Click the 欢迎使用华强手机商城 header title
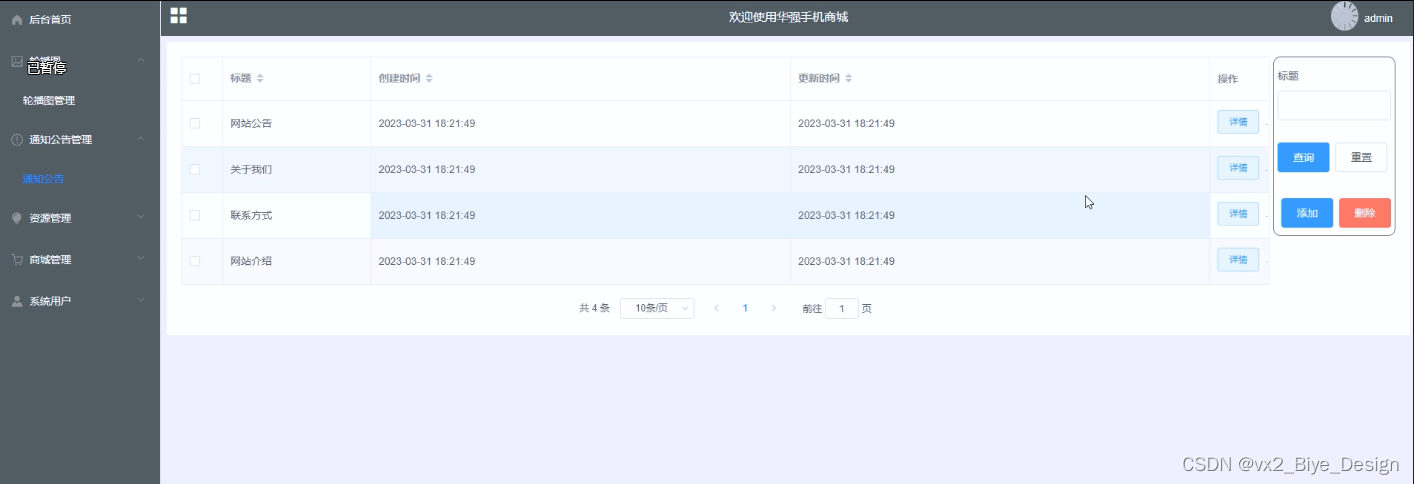1414x484 pixels. pos(788,17)
